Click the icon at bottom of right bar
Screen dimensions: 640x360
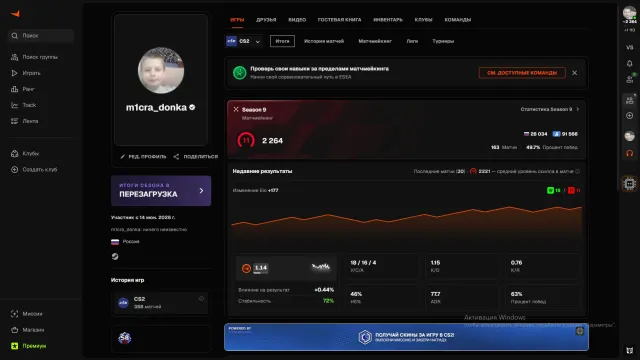pyautogui.click(x=629, y=350)
